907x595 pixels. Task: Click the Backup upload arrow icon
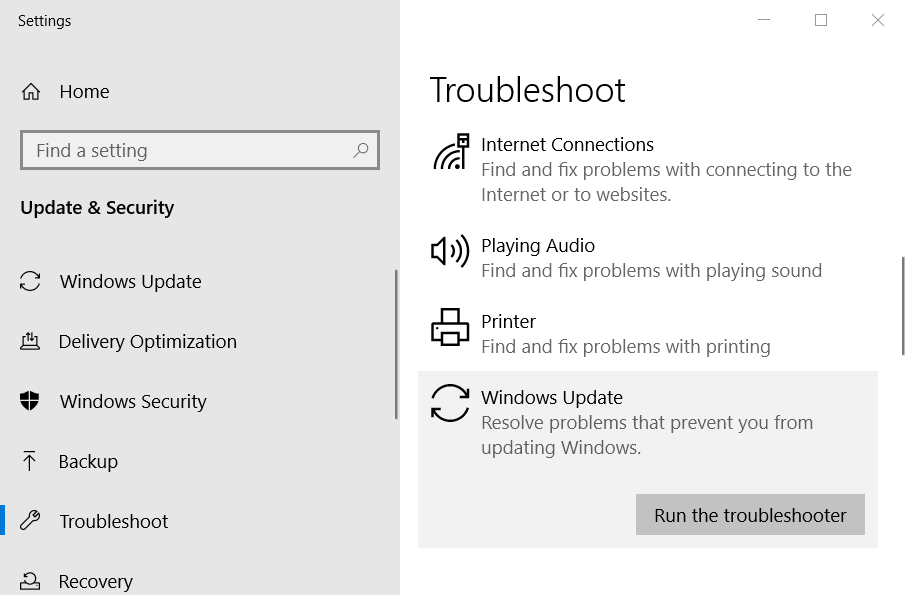[29, 461]
